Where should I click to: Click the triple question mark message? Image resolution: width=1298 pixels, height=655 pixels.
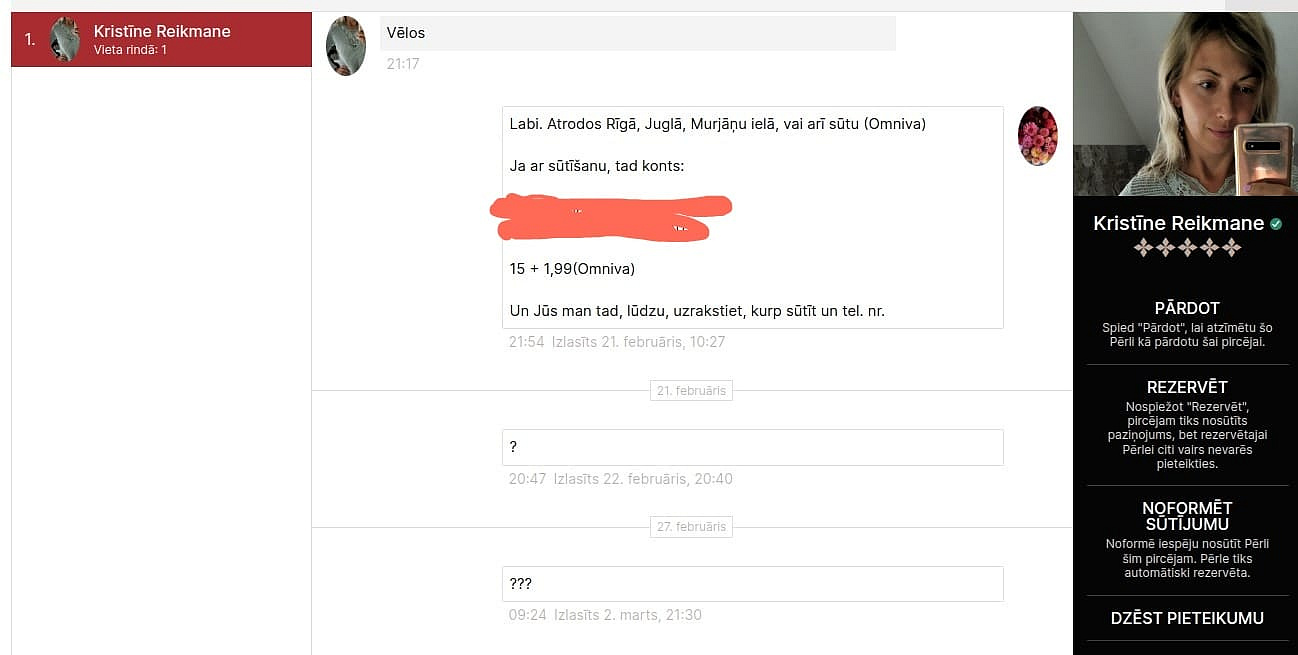[752, 584]
